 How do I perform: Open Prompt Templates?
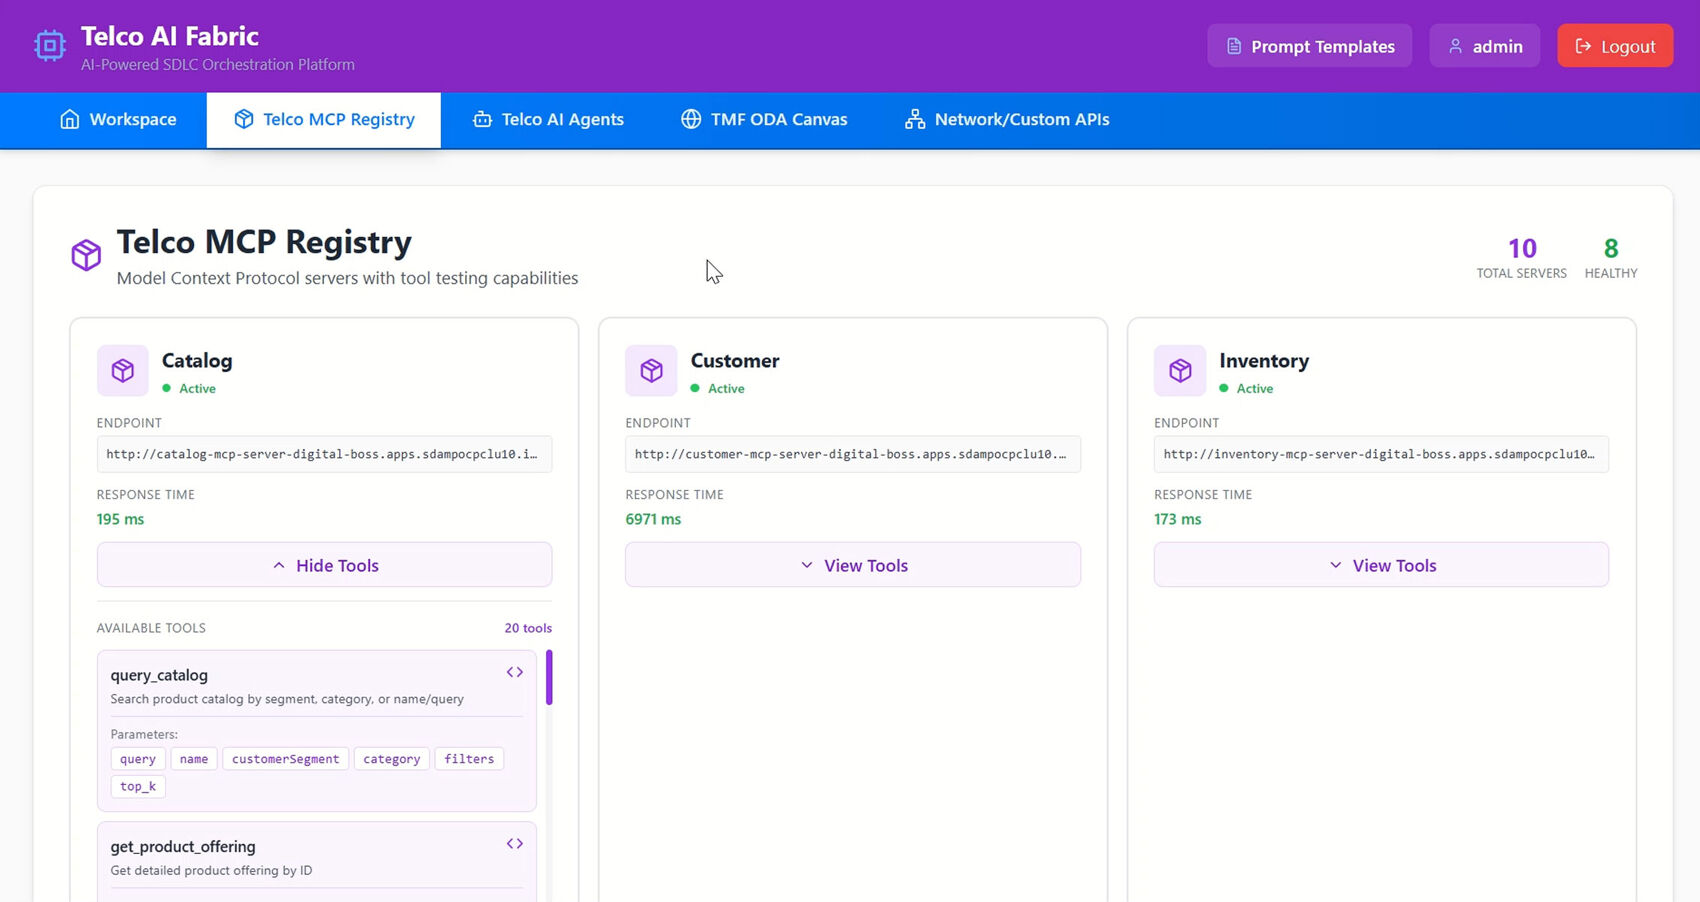1309,47
